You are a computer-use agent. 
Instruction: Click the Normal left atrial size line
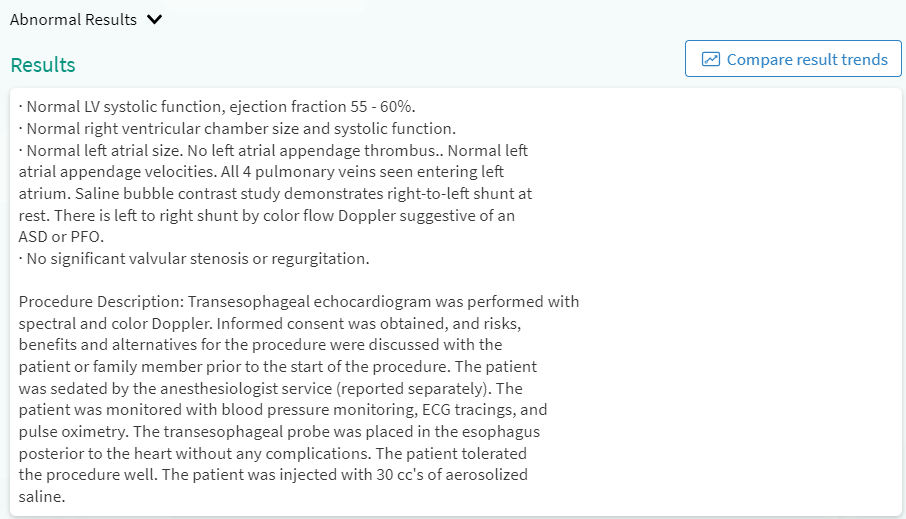click(x=100, y=151)
